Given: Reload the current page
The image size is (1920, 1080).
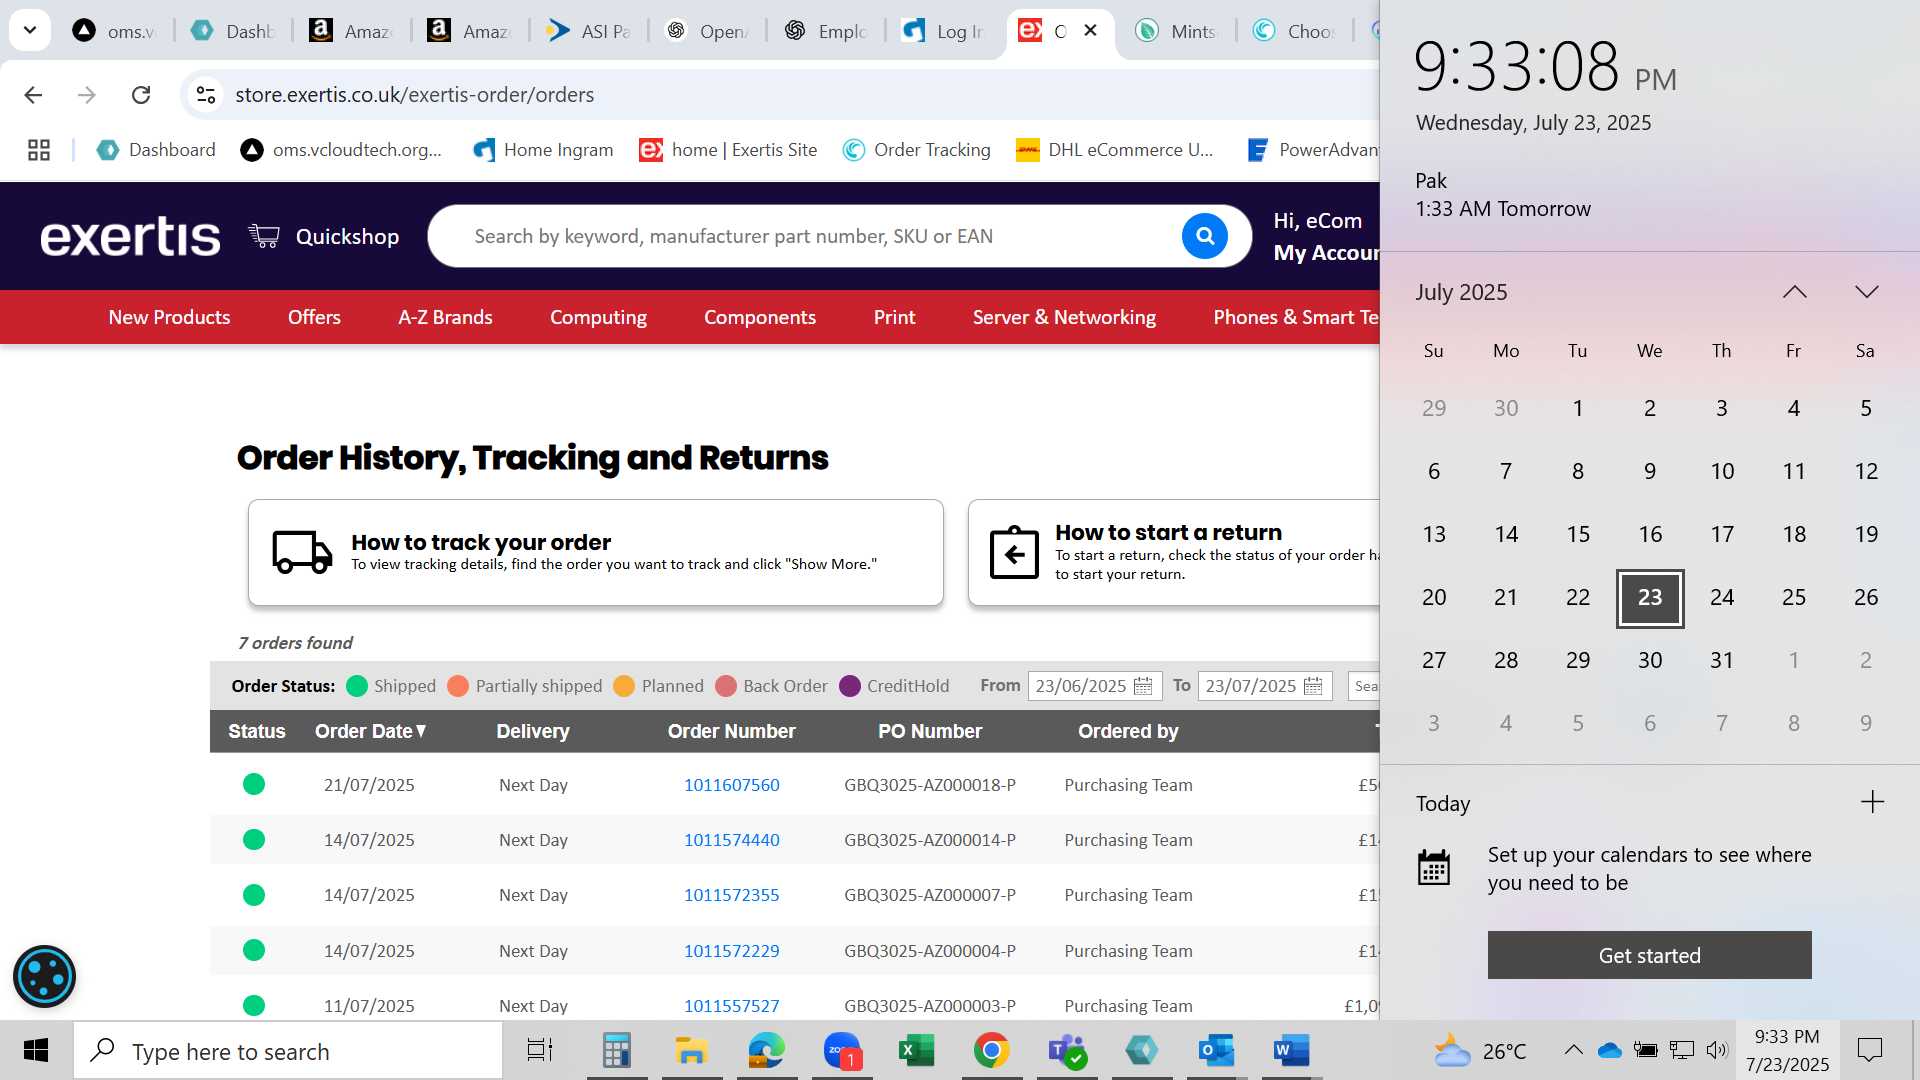Looking at the screenshot, I should [141, 95].
